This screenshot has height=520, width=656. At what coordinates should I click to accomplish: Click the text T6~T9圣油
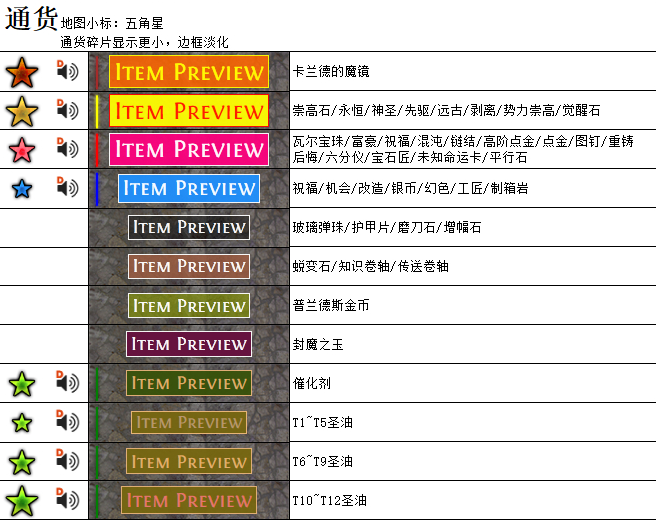323,461
